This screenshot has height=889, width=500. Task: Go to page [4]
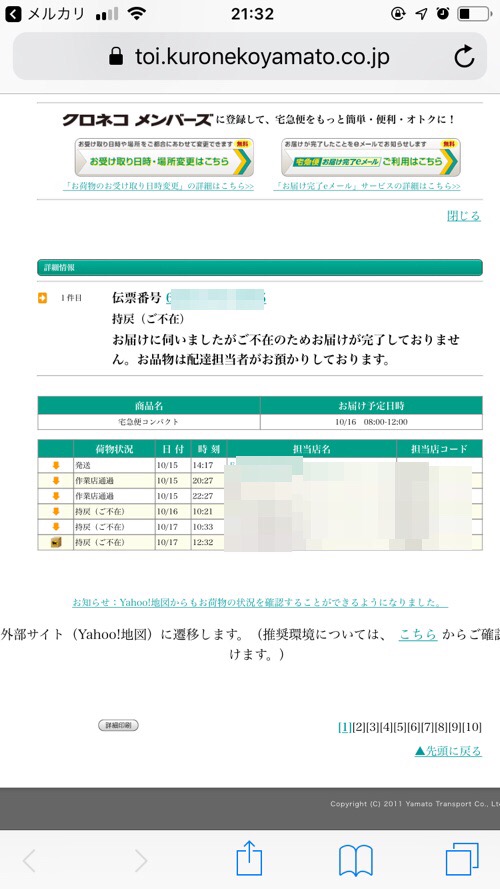point(386,727)
